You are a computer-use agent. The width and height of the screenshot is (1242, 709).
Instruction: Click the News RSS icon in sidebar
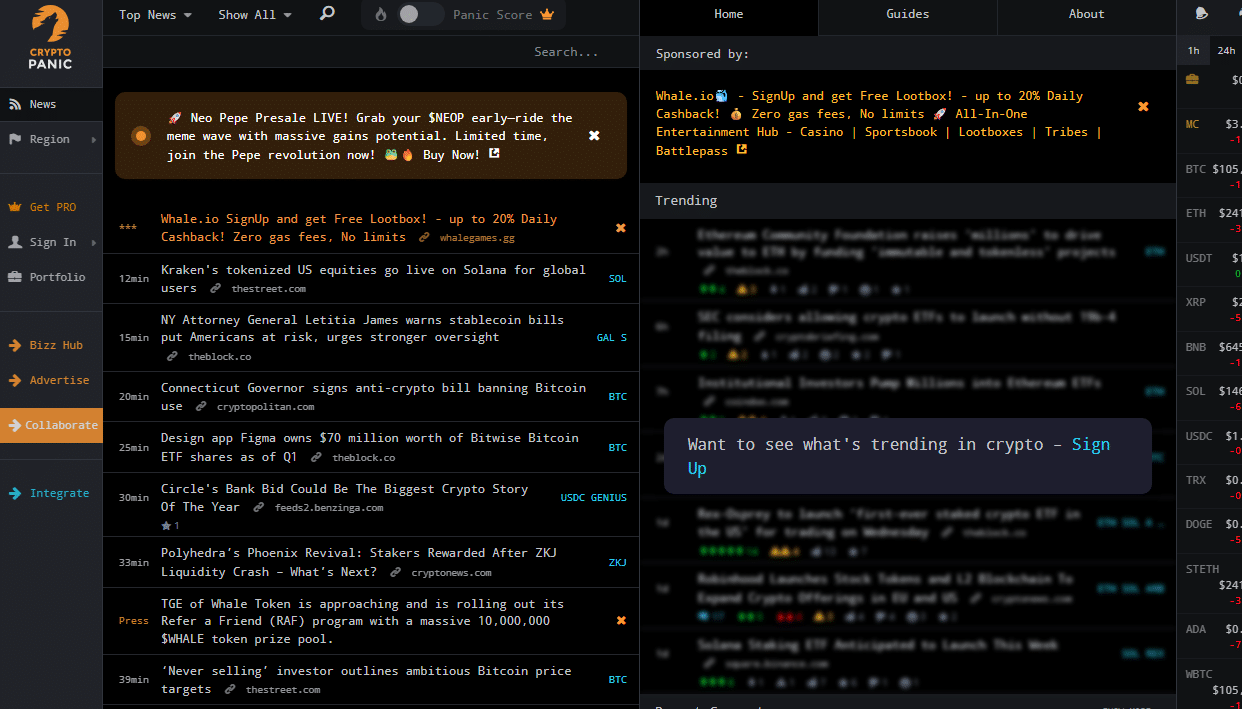(x=15, y=104)
